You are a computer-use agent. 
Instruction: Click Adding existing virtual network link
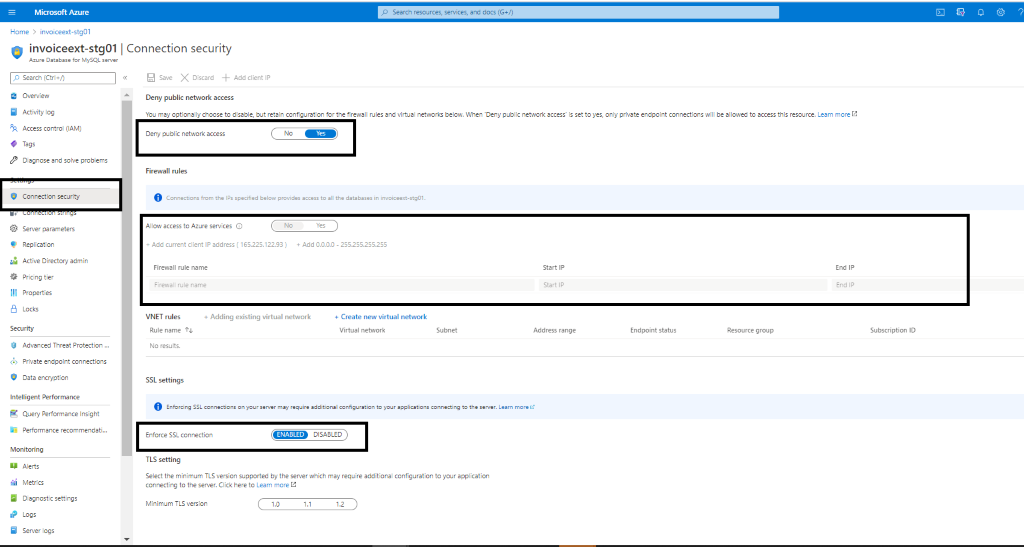tap(257, 317)
